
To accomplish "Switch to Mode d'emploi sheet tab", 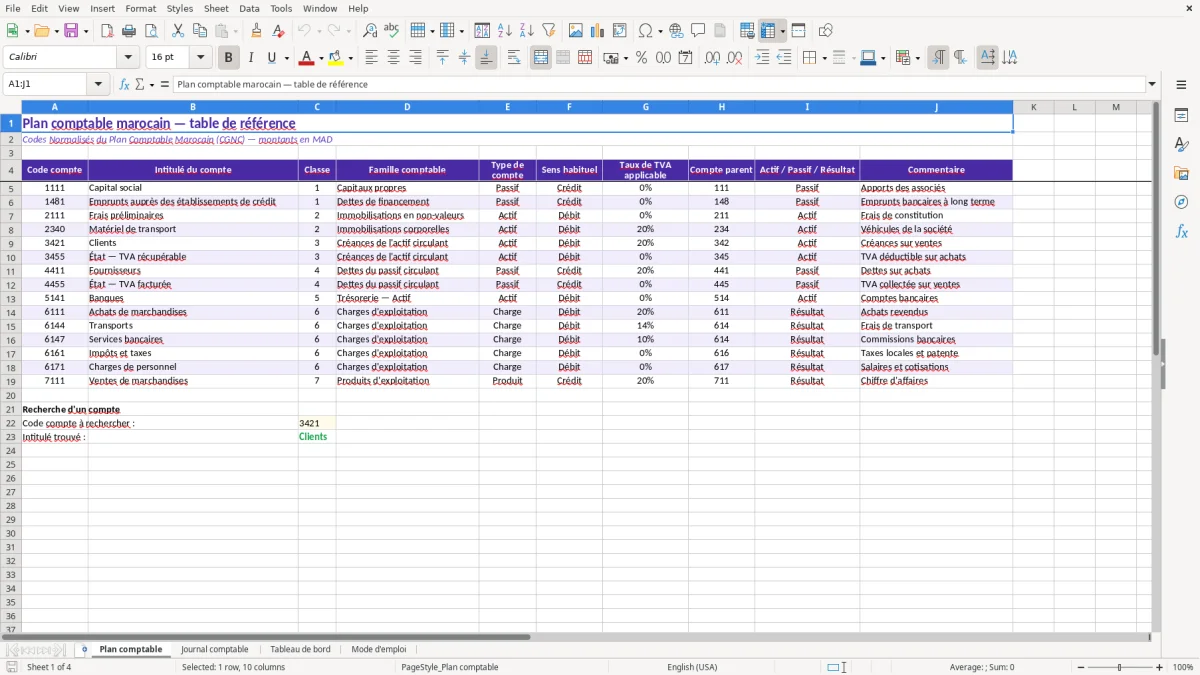I will (379, 649).
